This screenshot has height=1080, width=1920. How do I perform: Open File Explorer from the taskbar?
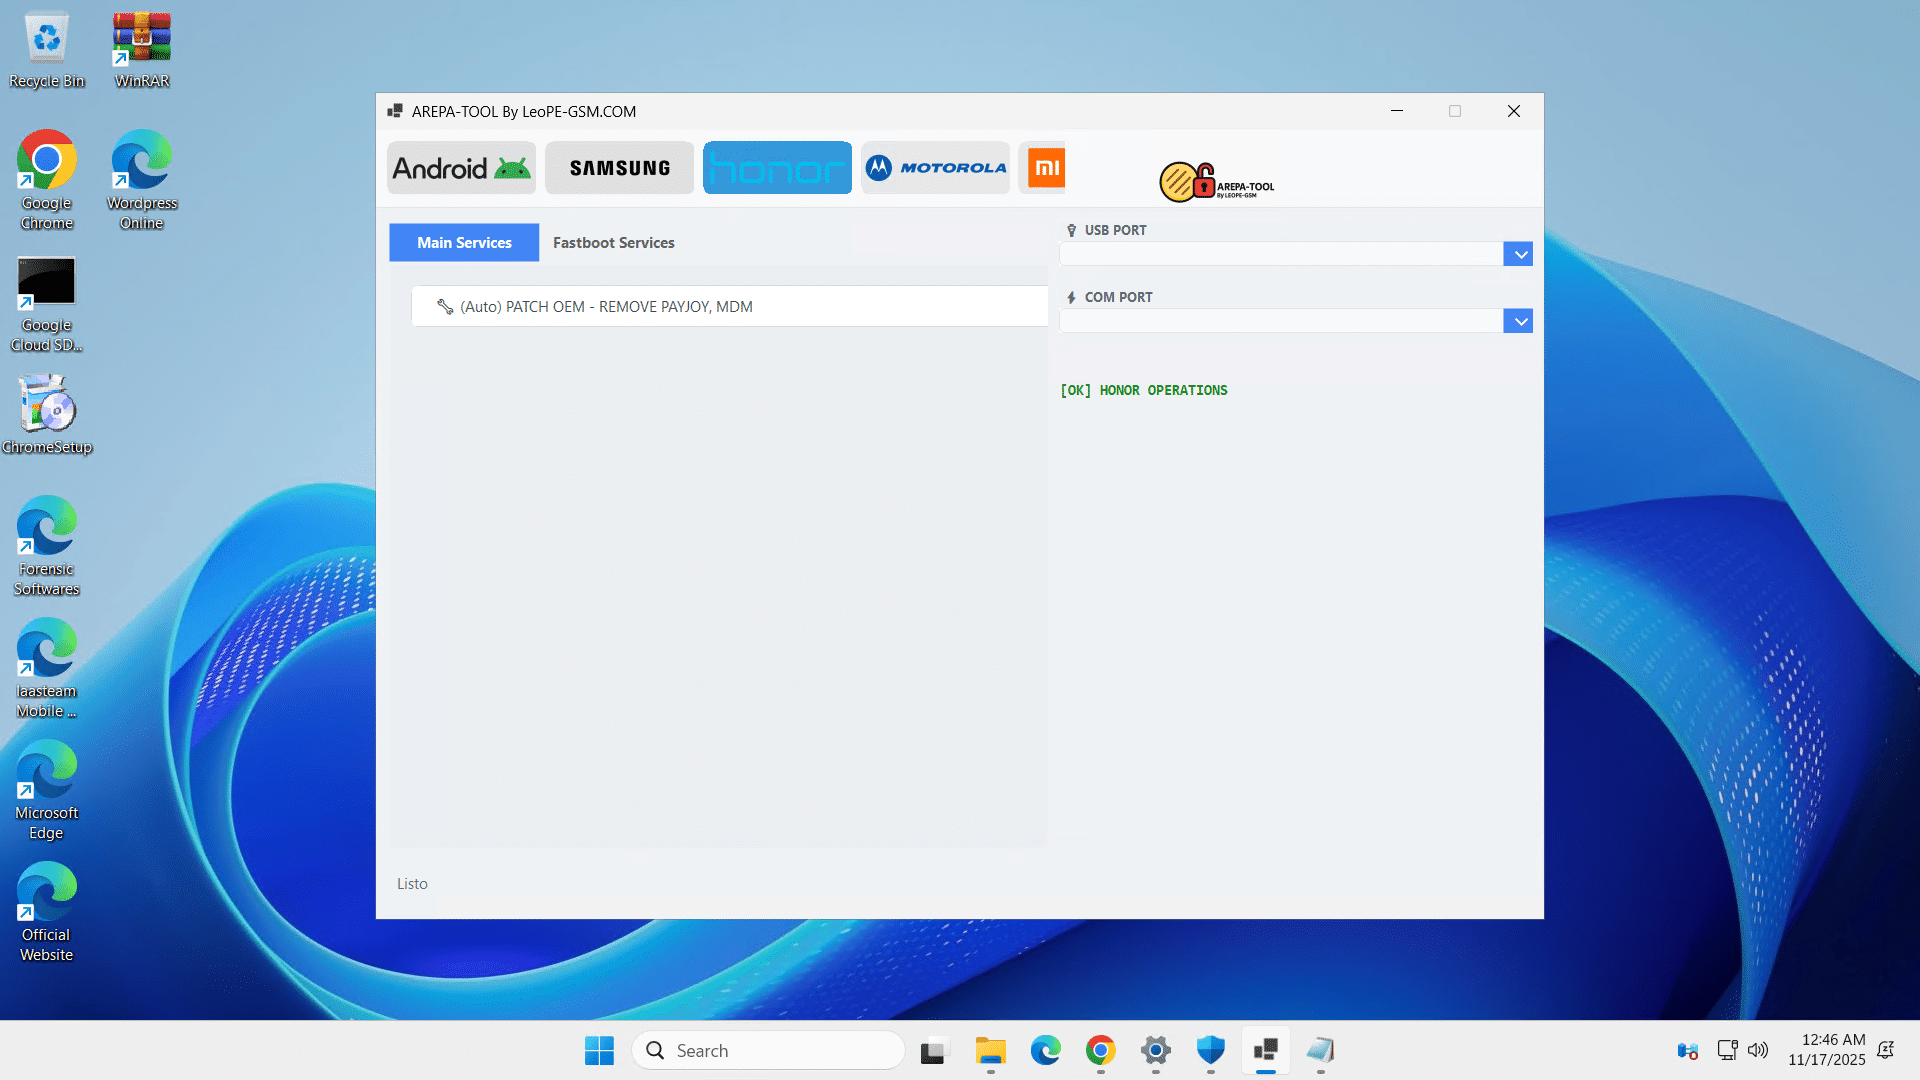coord(990,1050)
